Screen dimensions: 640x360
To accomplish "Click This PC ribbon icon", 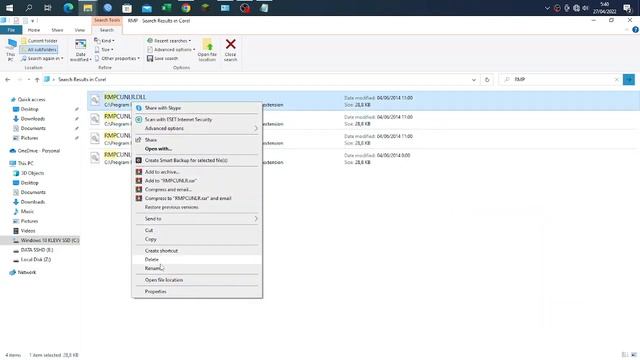I will click(x=11, y=44).
